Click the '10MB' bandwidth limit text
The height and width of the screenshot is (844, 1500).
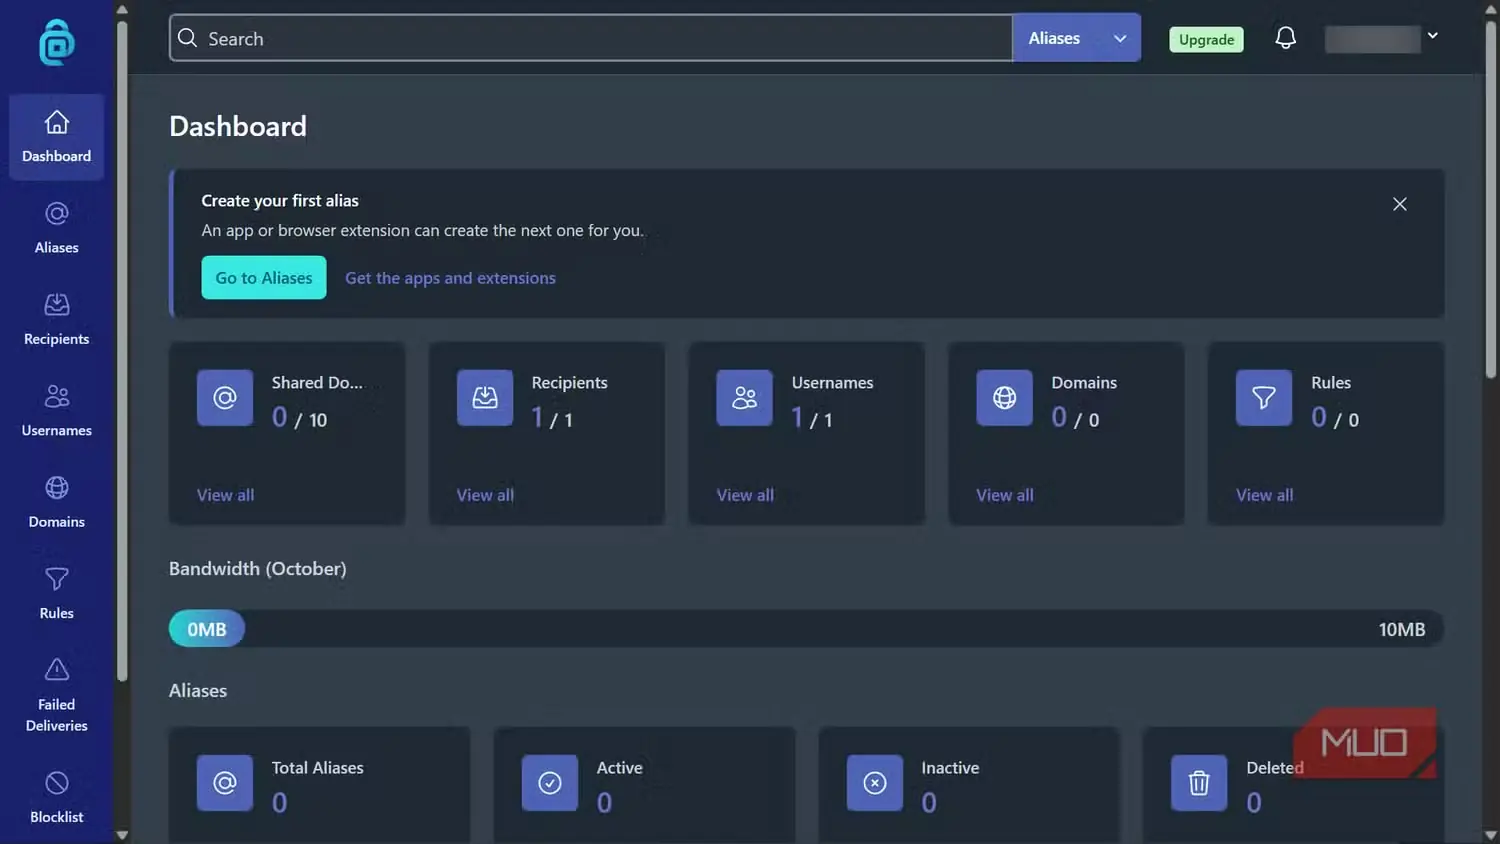click(1402, 629)
